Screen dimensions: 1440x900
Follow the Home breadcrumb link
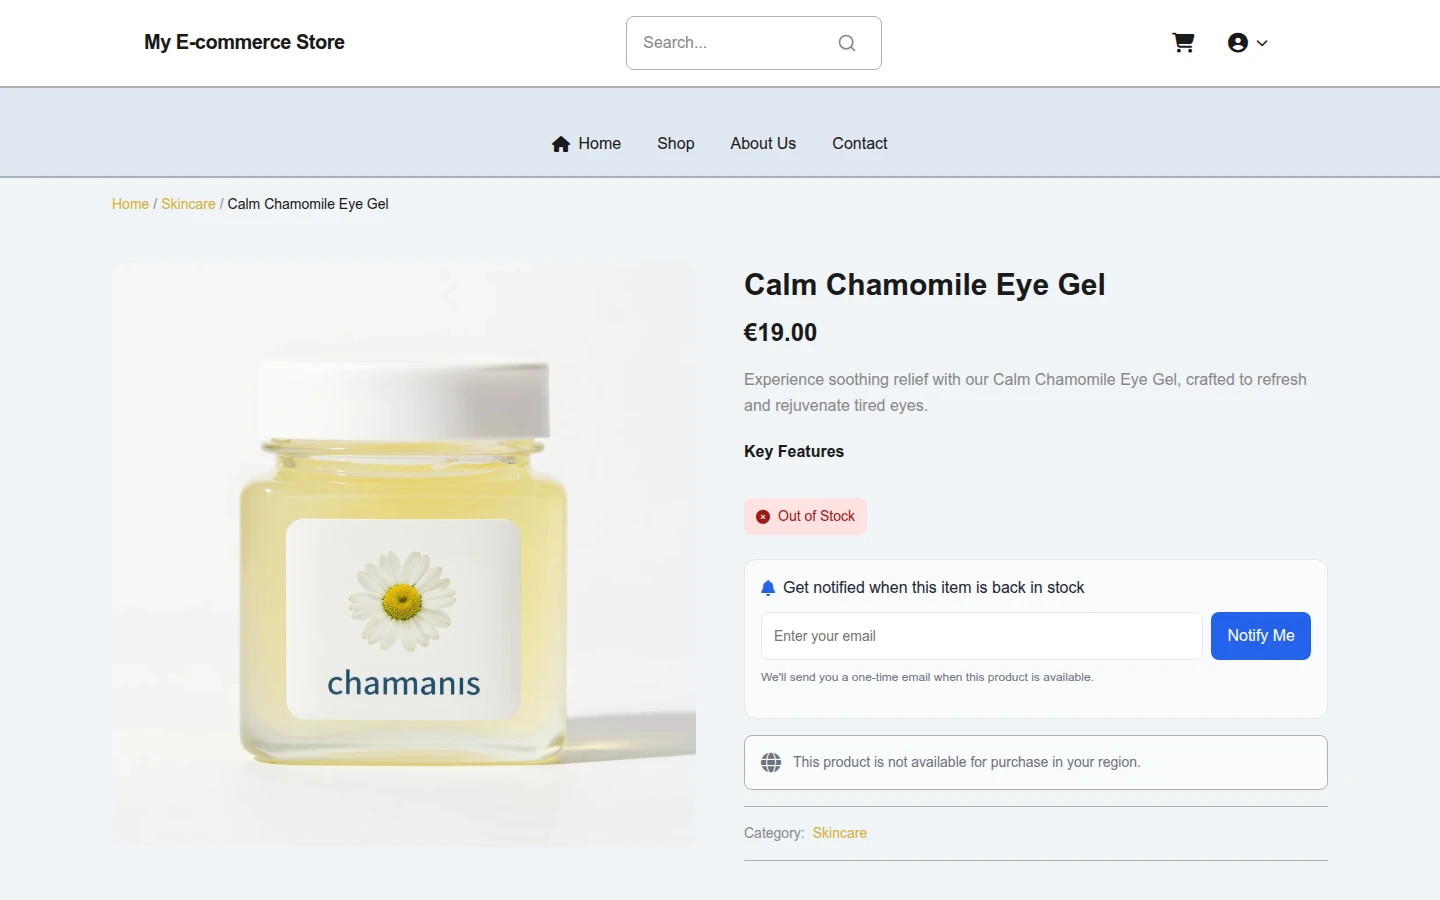point(130,204)
